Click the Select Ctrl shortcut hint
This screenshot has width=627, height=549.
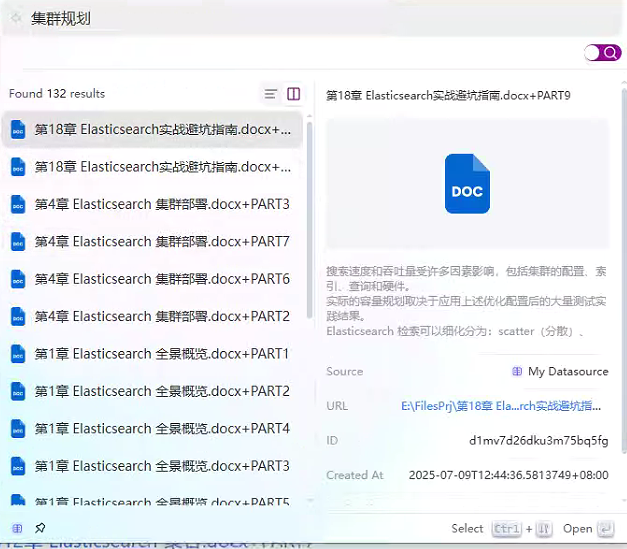[502, 529]
